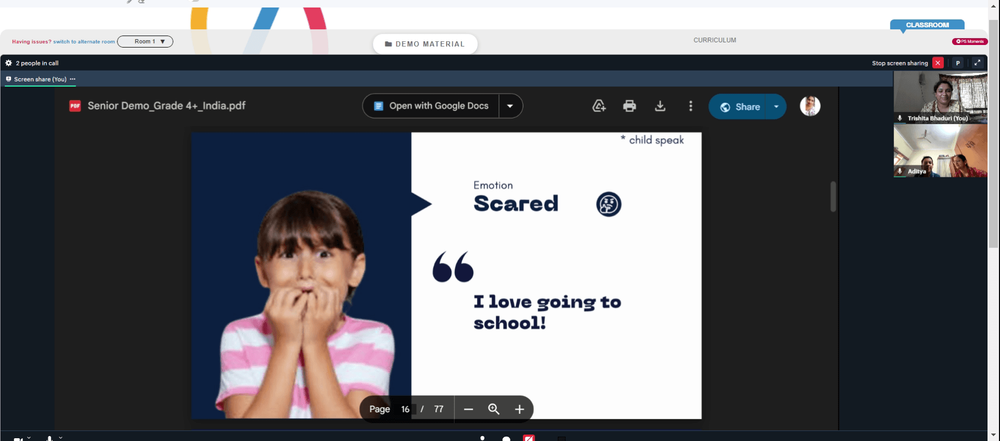
Task: Click mic icon beside Trishita Bhaduri
Action: [900, 118]
